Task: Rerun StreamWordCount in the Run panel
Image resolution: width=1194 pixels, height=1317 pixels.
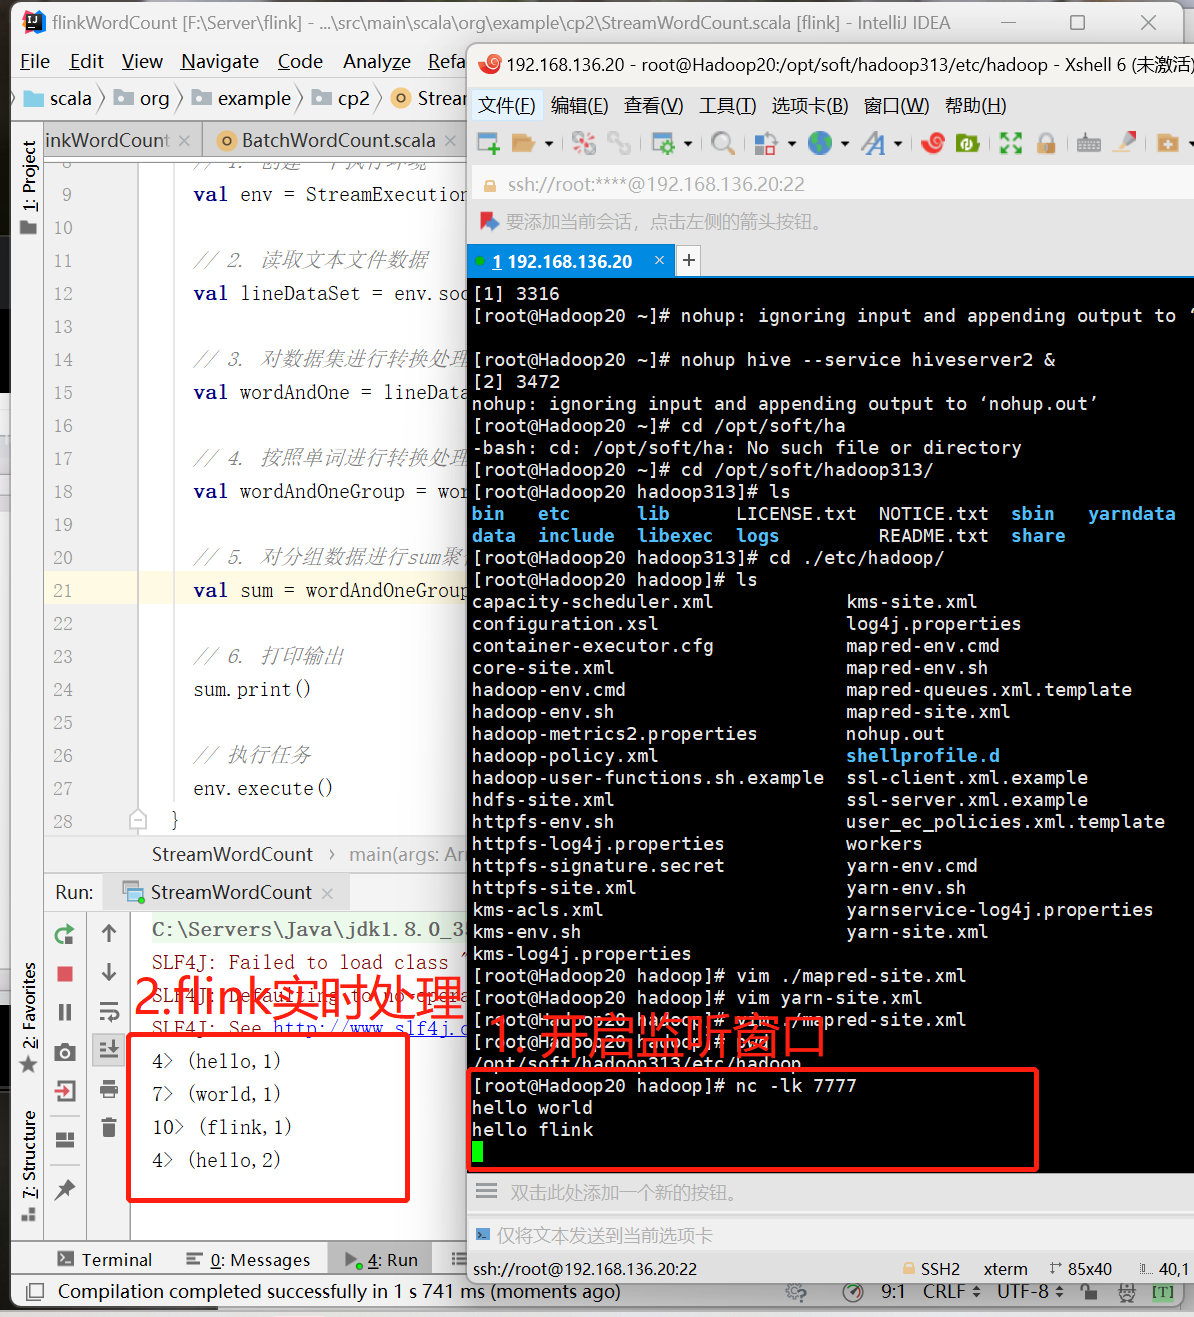Action: (x=65, y=934)
